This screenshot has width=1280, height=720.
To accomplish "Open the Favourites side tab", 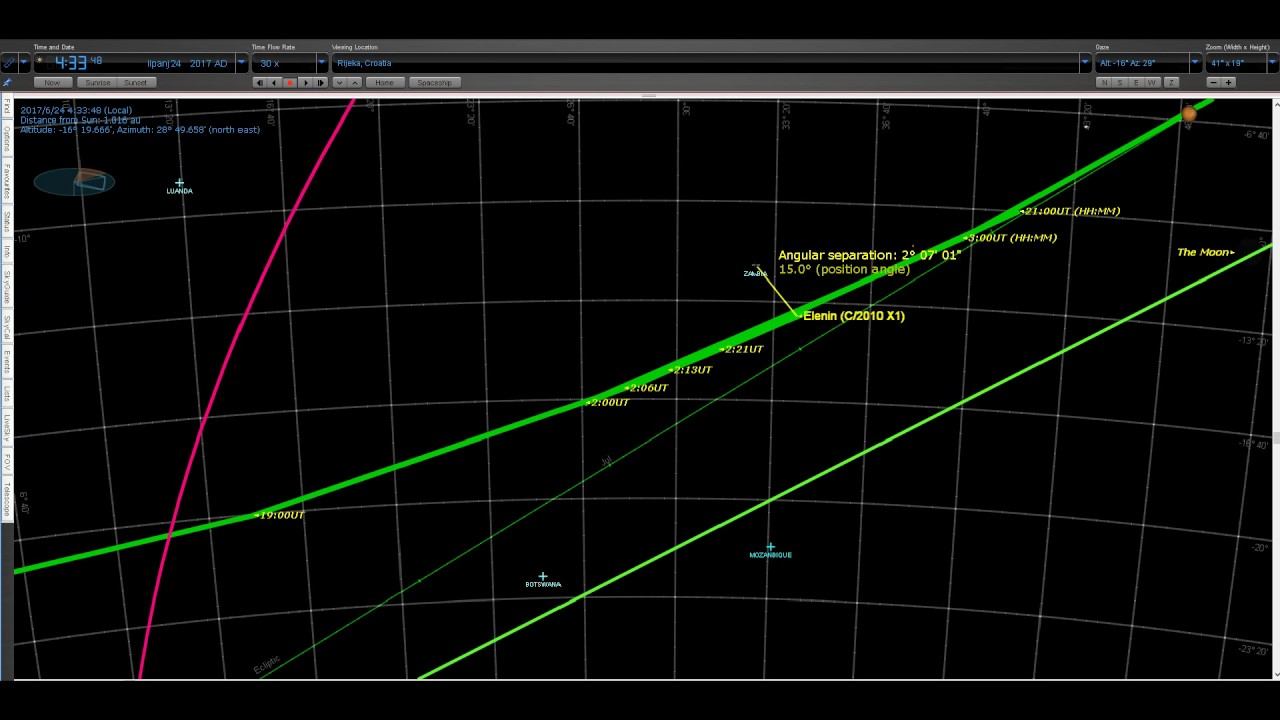I will 7,181.
